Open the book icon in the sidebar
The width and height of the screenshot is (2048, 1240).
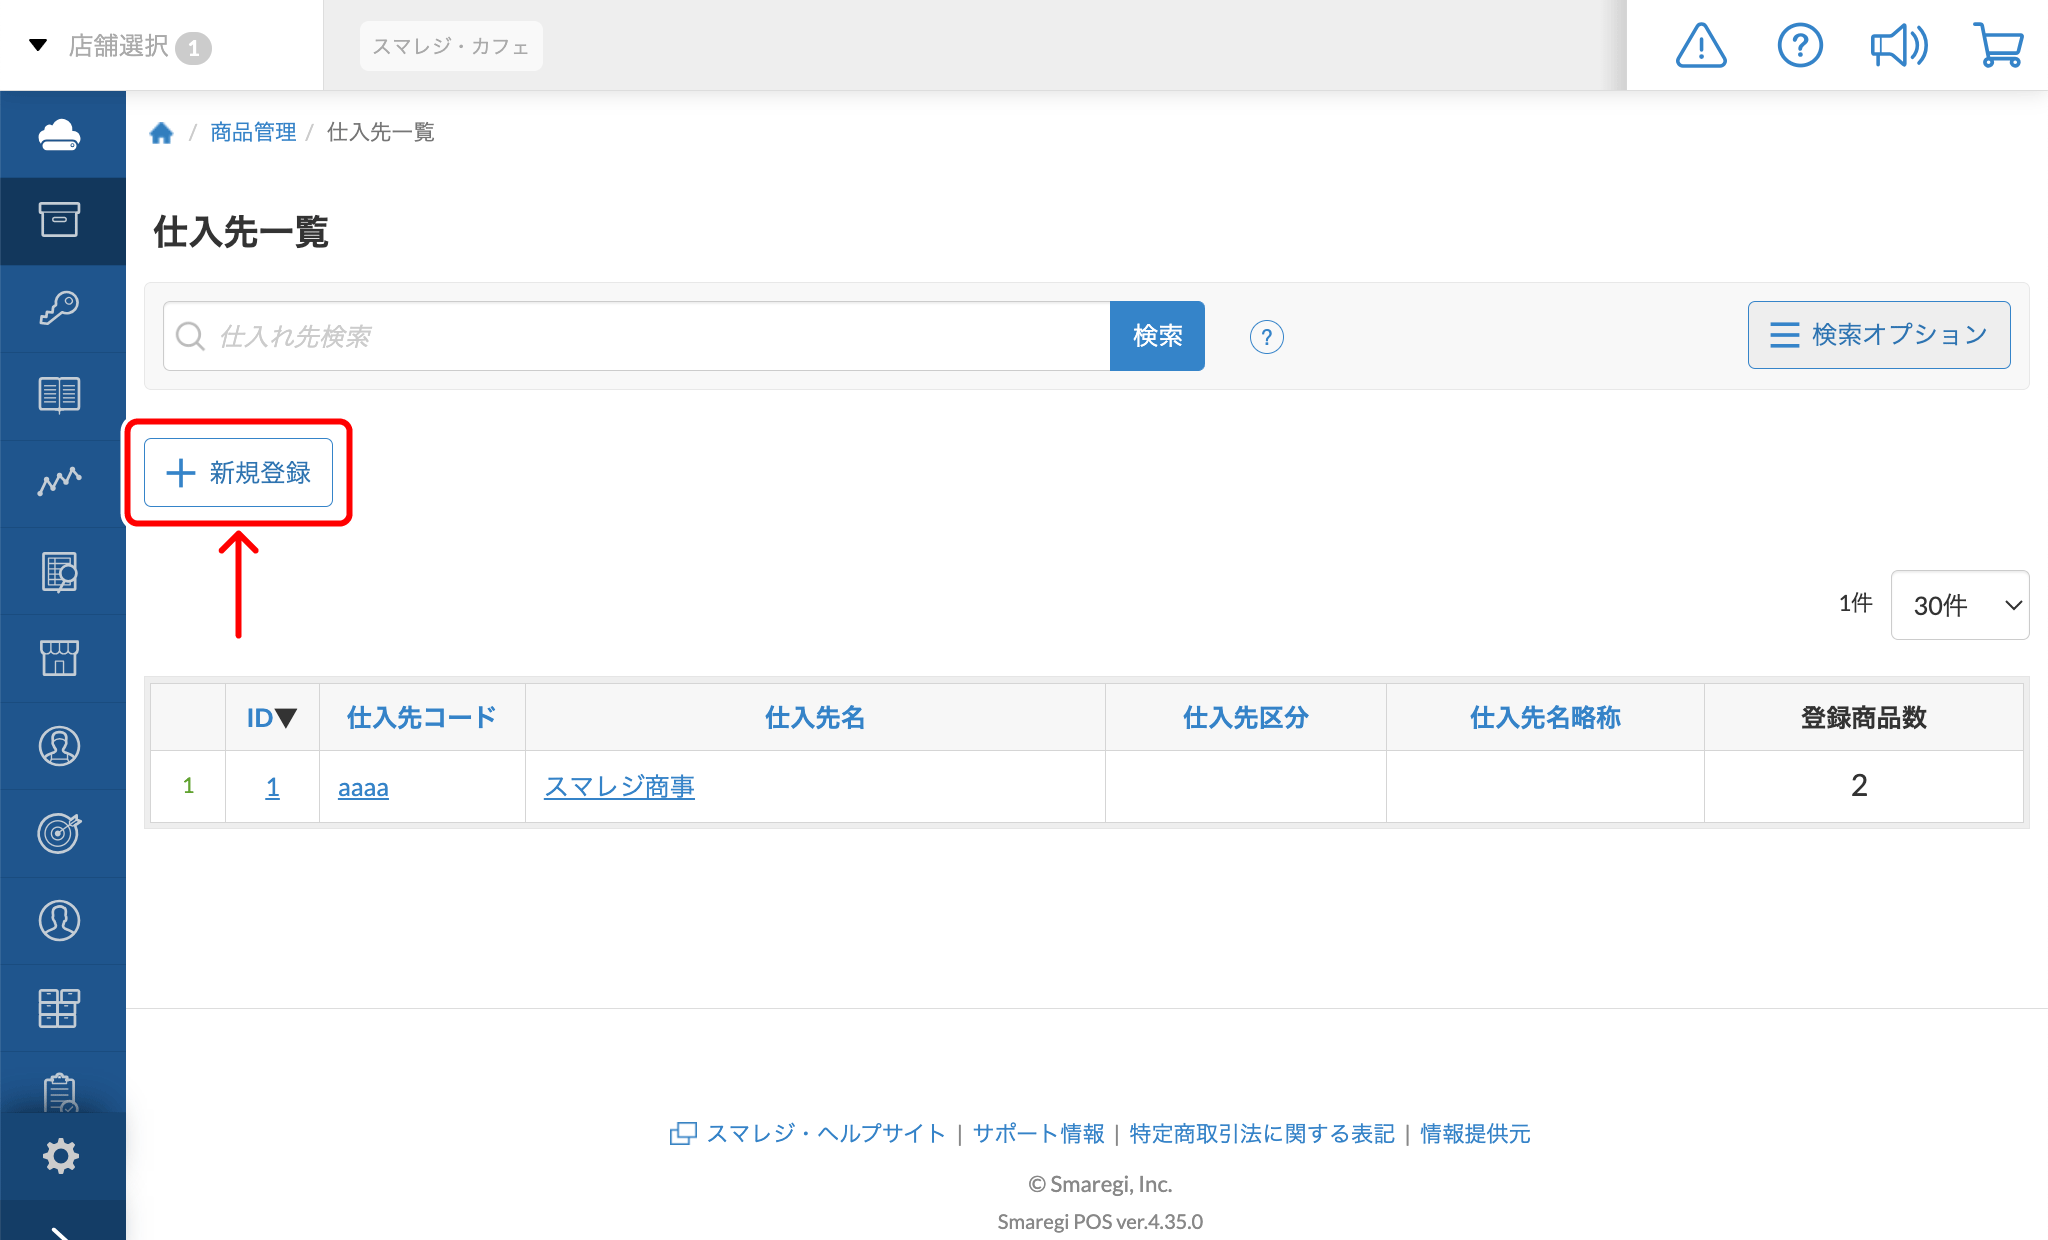click(x=62, y=395)
